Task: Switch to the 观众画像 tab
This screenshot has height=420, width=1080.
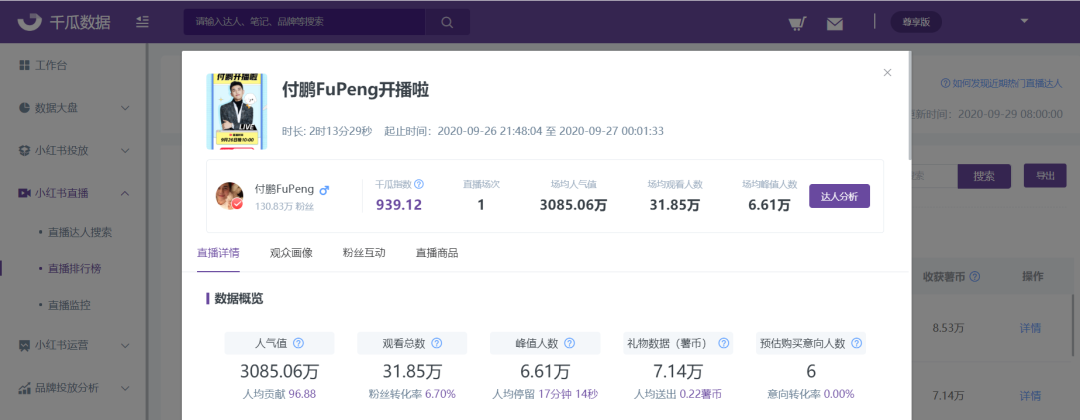Action: [x=291, y=253]
